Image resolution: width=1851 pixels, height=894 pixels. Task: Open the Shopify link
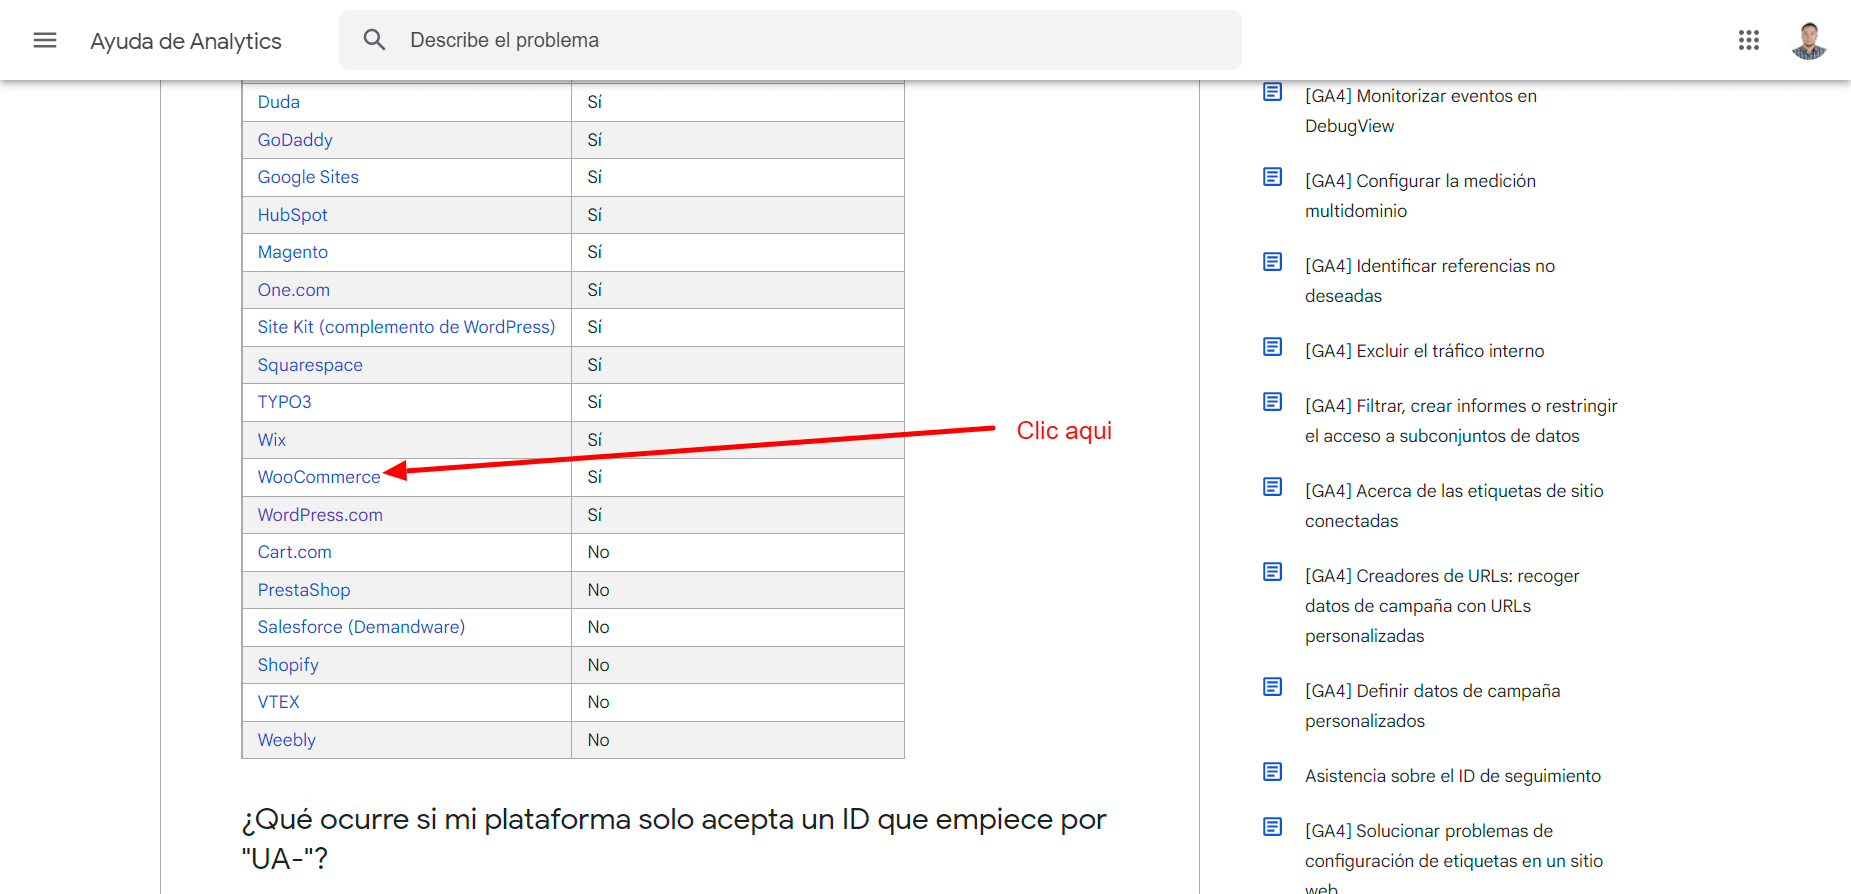[x=288, y=665]
